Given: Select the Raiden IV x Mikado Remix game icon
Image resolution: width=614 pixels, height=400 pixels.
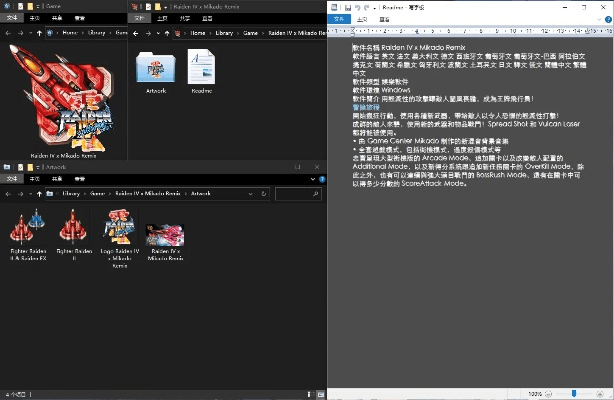Looking at the screenshot, I should click(x=63, y=101).
